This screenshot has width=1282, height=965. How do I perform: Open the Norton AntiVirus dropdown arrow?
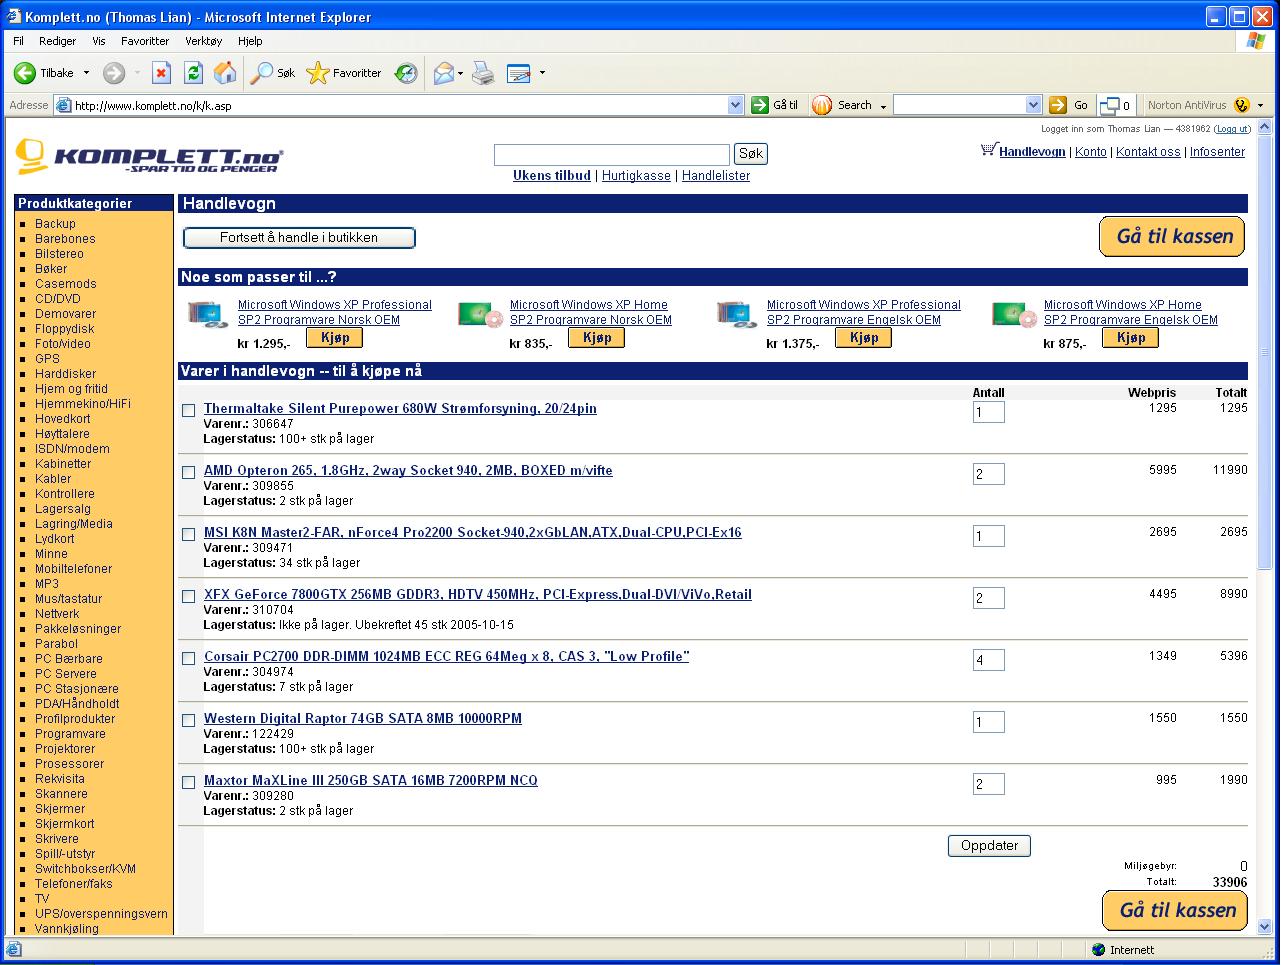coord(1260,105)
